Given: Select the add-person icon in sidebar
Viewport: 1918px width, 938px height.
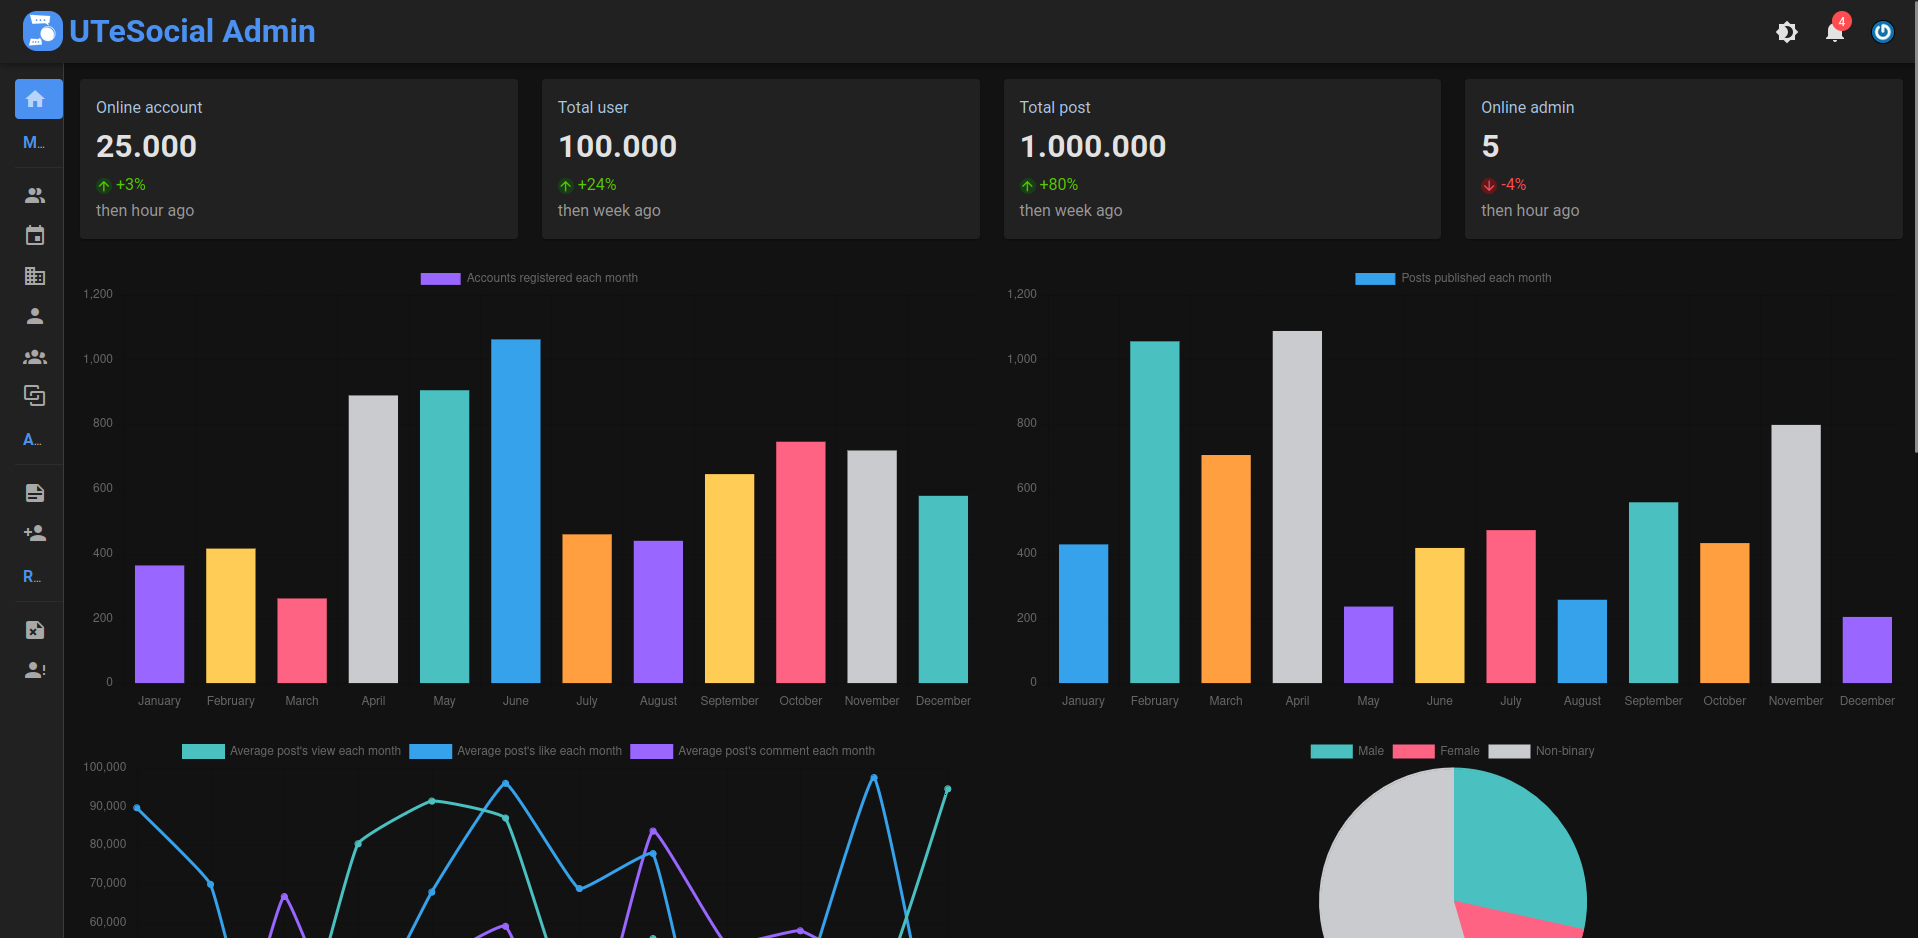Looking at the screenshot, I should [35, 533].
